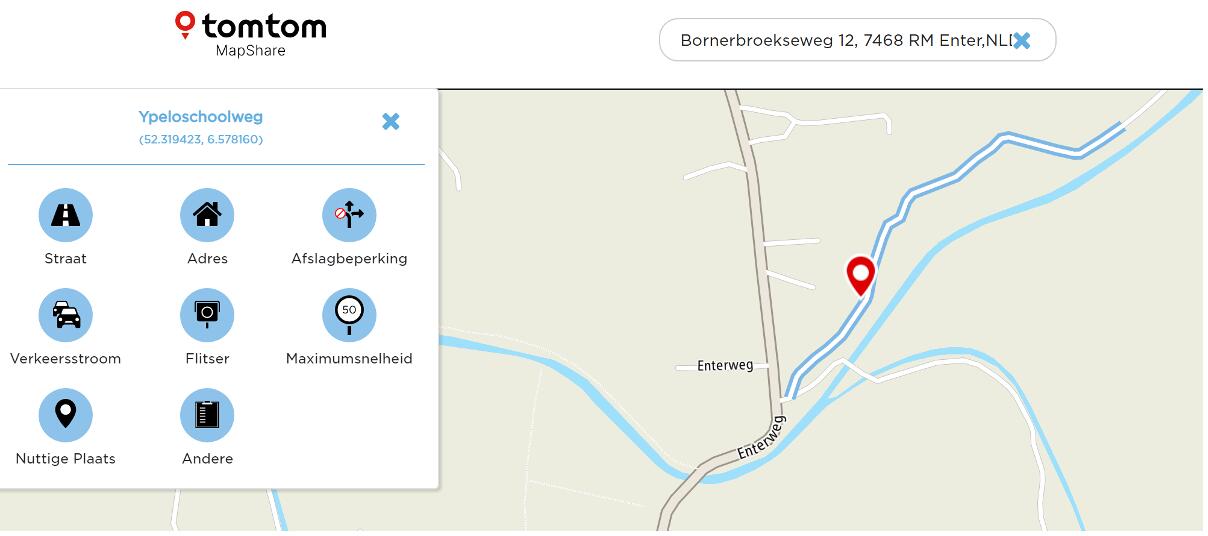This screenshot has width=1208, height=536.
Task: Choose the Maximumsnelheid speed limit sign icon
Action: tap(349, 315)
